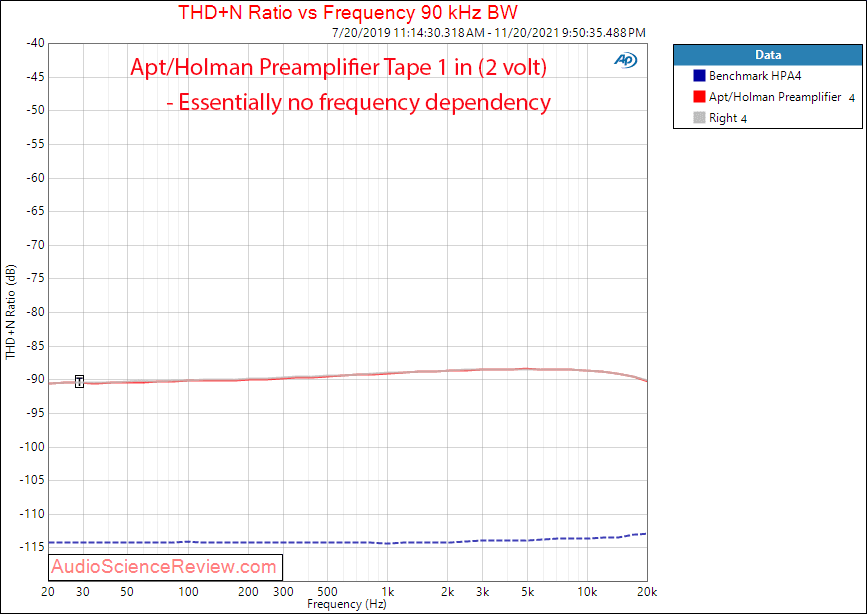Click the Frequency (Hz) axis label
867x614 pixels.
pos(347,604)
